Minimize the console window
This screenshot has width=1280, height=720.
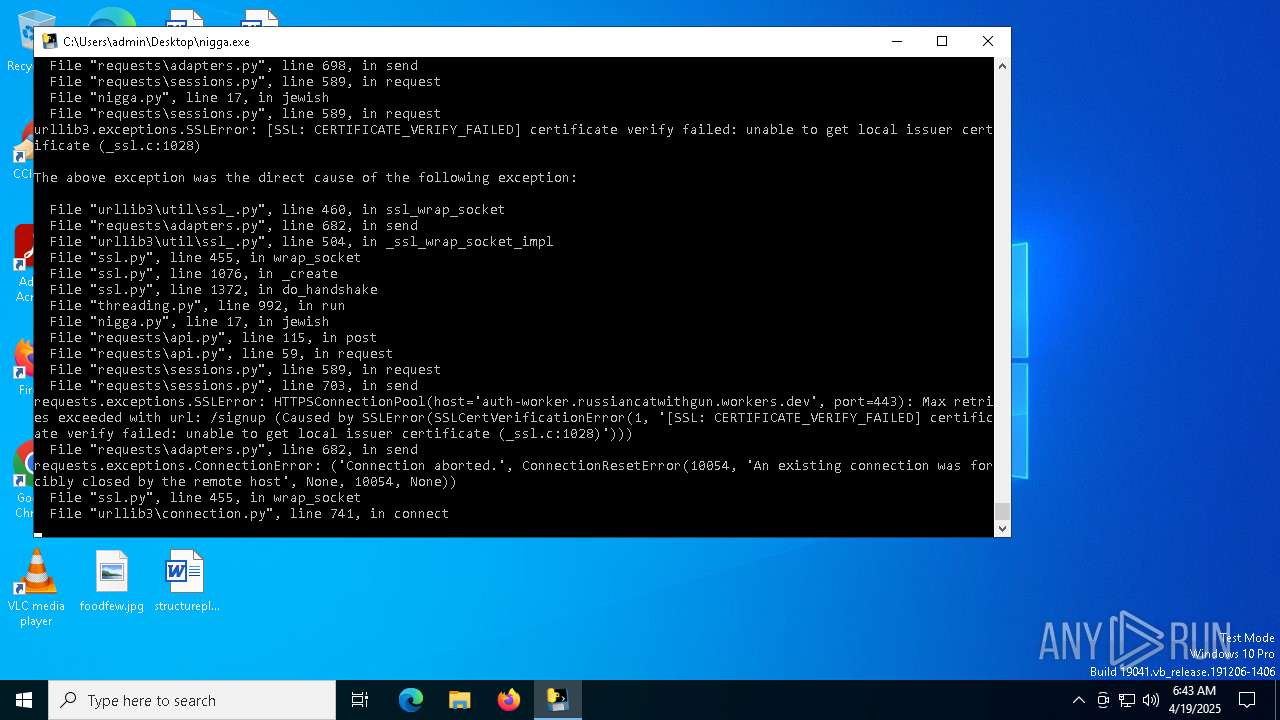pos(896,42)
